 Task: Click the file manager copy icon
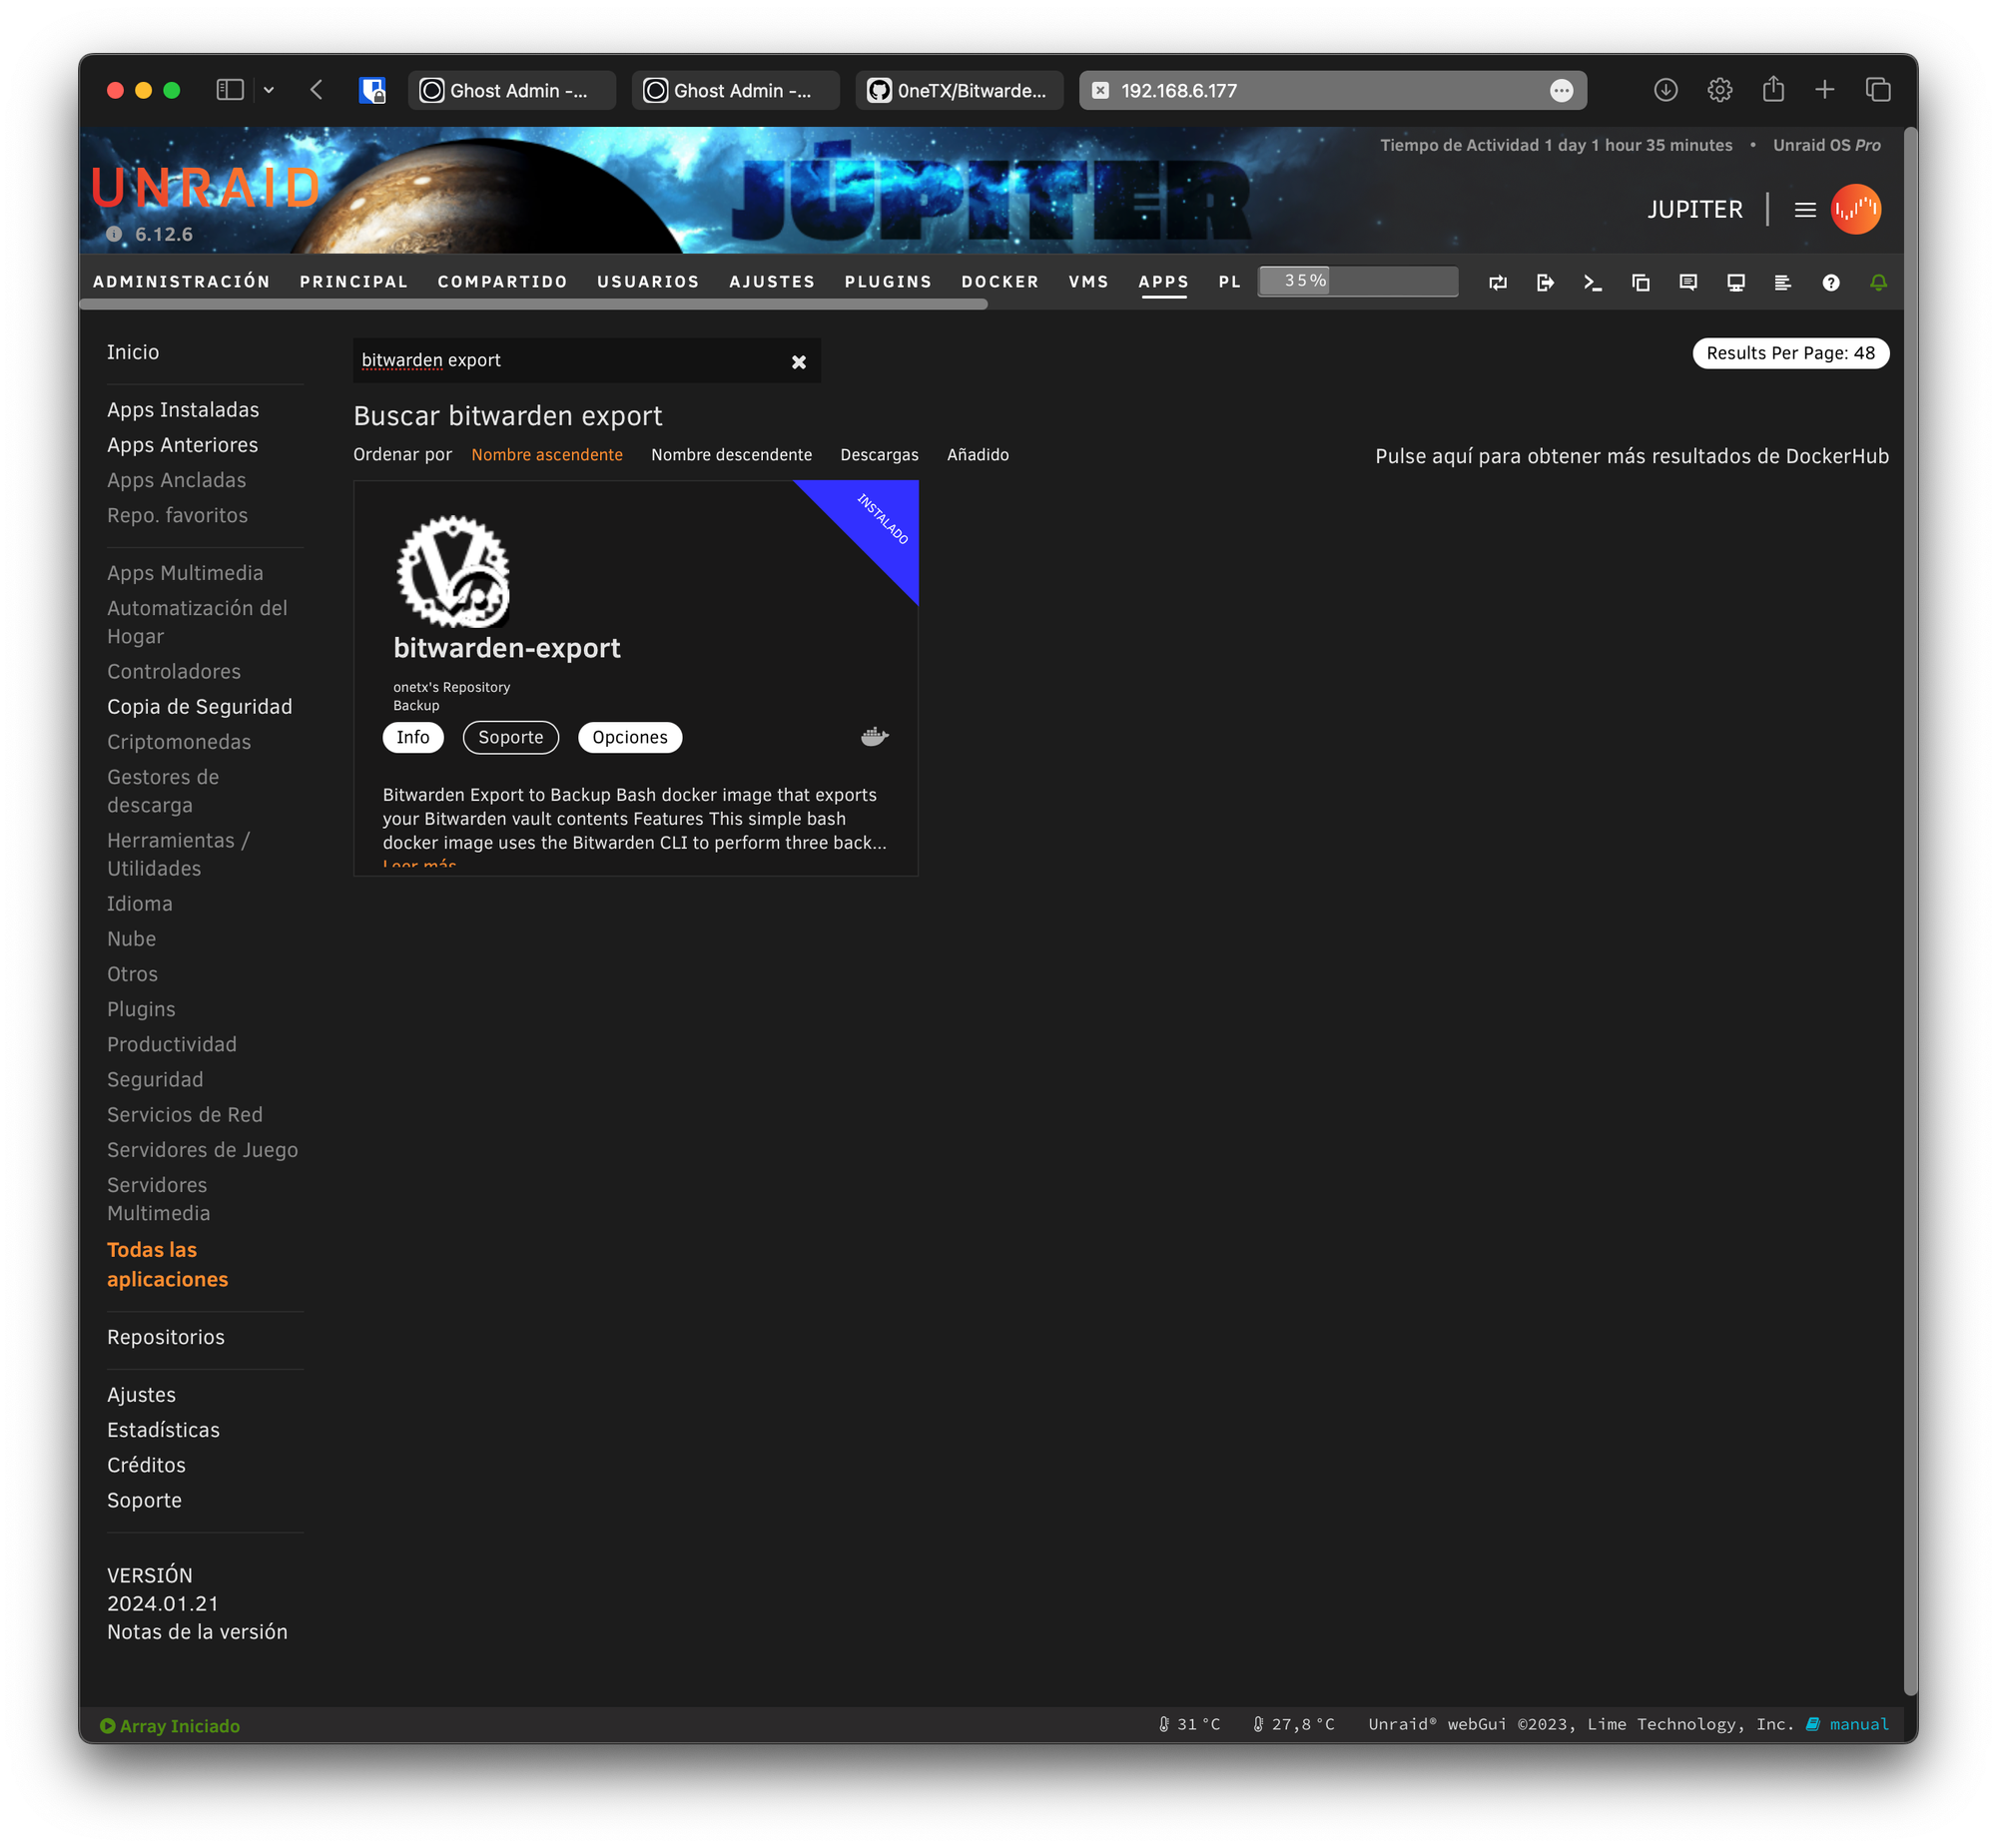(x=1640, y=283)
